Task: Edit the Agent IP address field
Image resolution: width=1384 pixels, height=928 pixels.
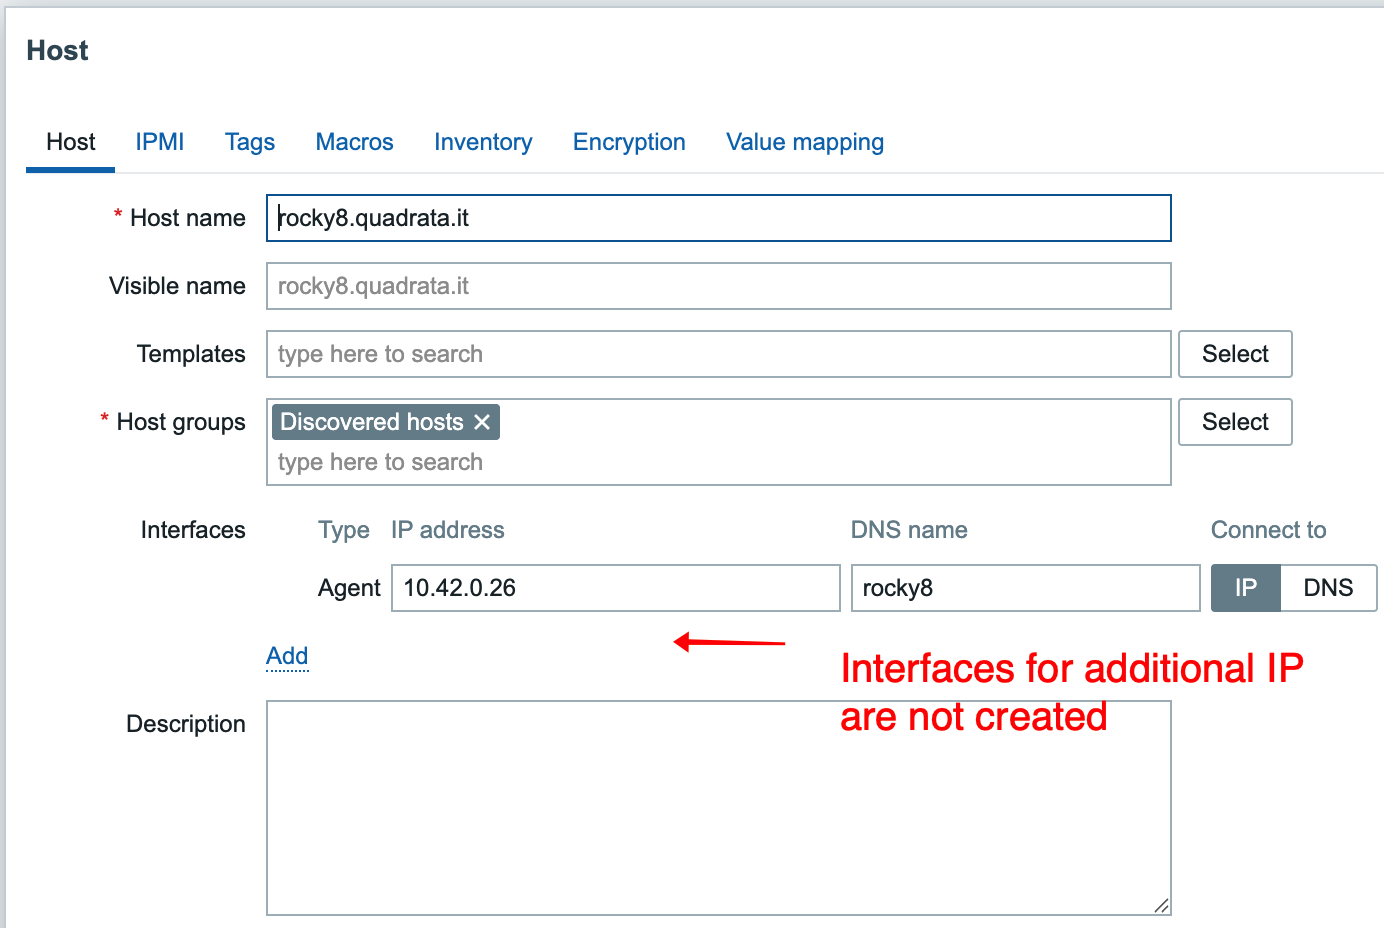Action: [x=615, y=588]
